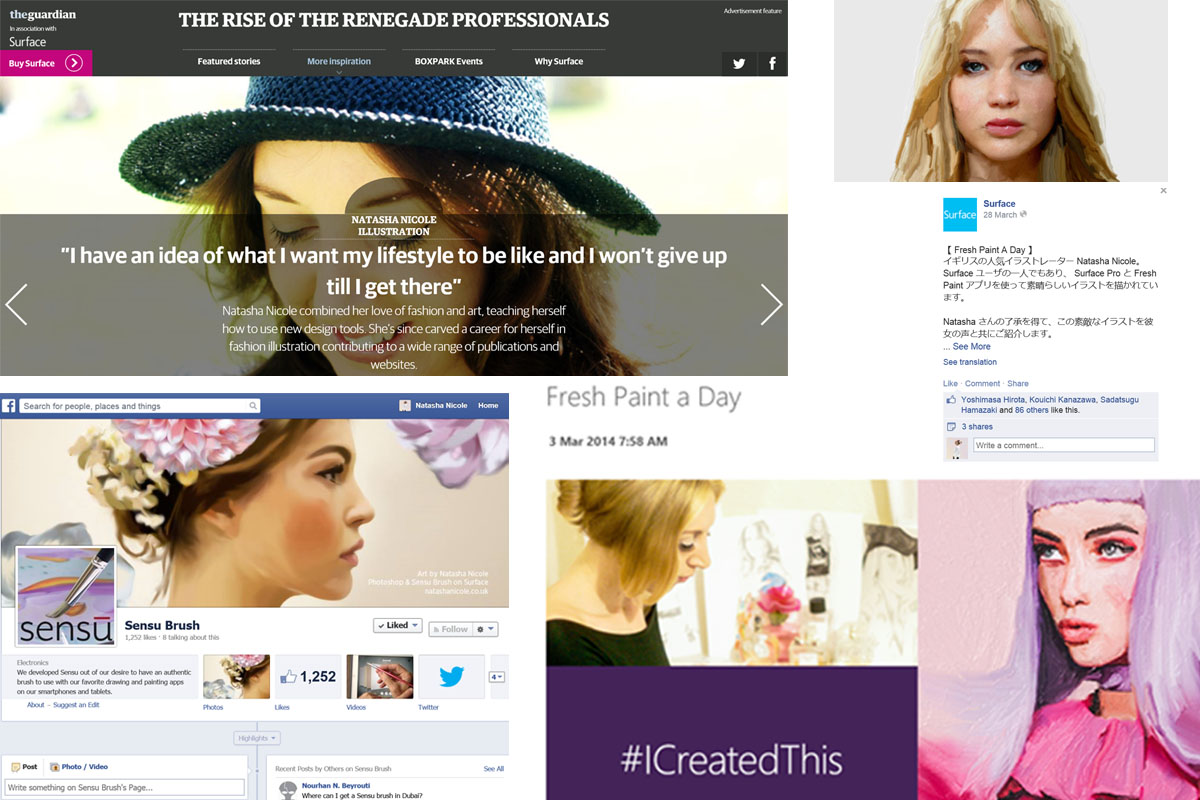Open the Liked dropdown on Sensu Brush
1200x800 pixels.
(398, 625)
